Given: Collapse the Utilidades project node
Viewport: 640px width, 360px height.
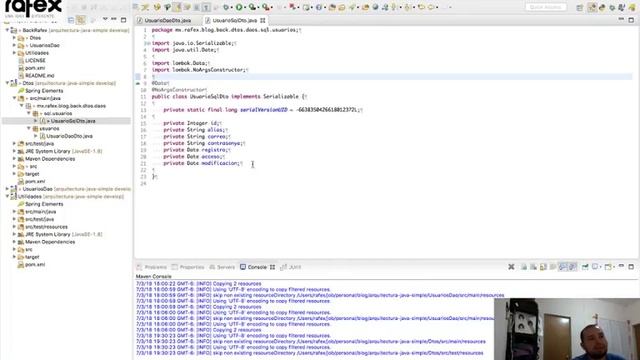Looking at the screenshot, I should tap(7, 196).
